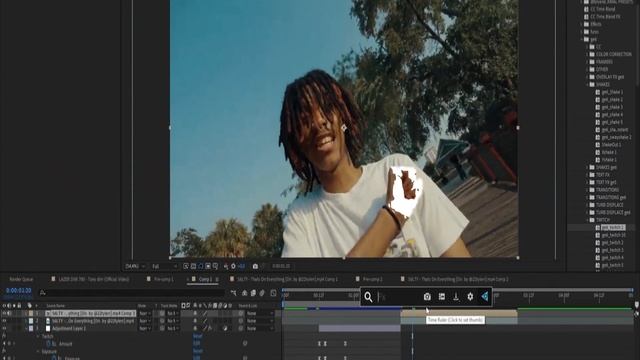Take a snapshot with the viewer camera icon

(255, 266)
